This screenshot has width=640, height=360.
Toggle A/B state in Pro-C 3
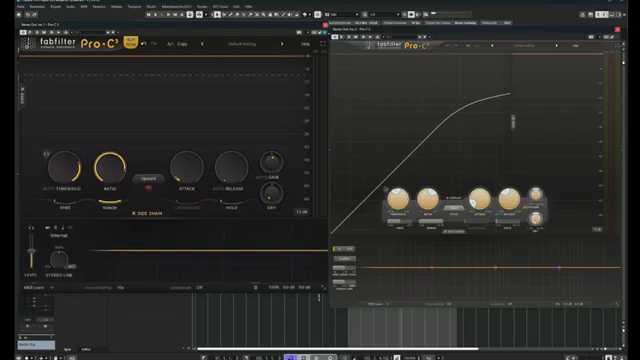point(170,44)
